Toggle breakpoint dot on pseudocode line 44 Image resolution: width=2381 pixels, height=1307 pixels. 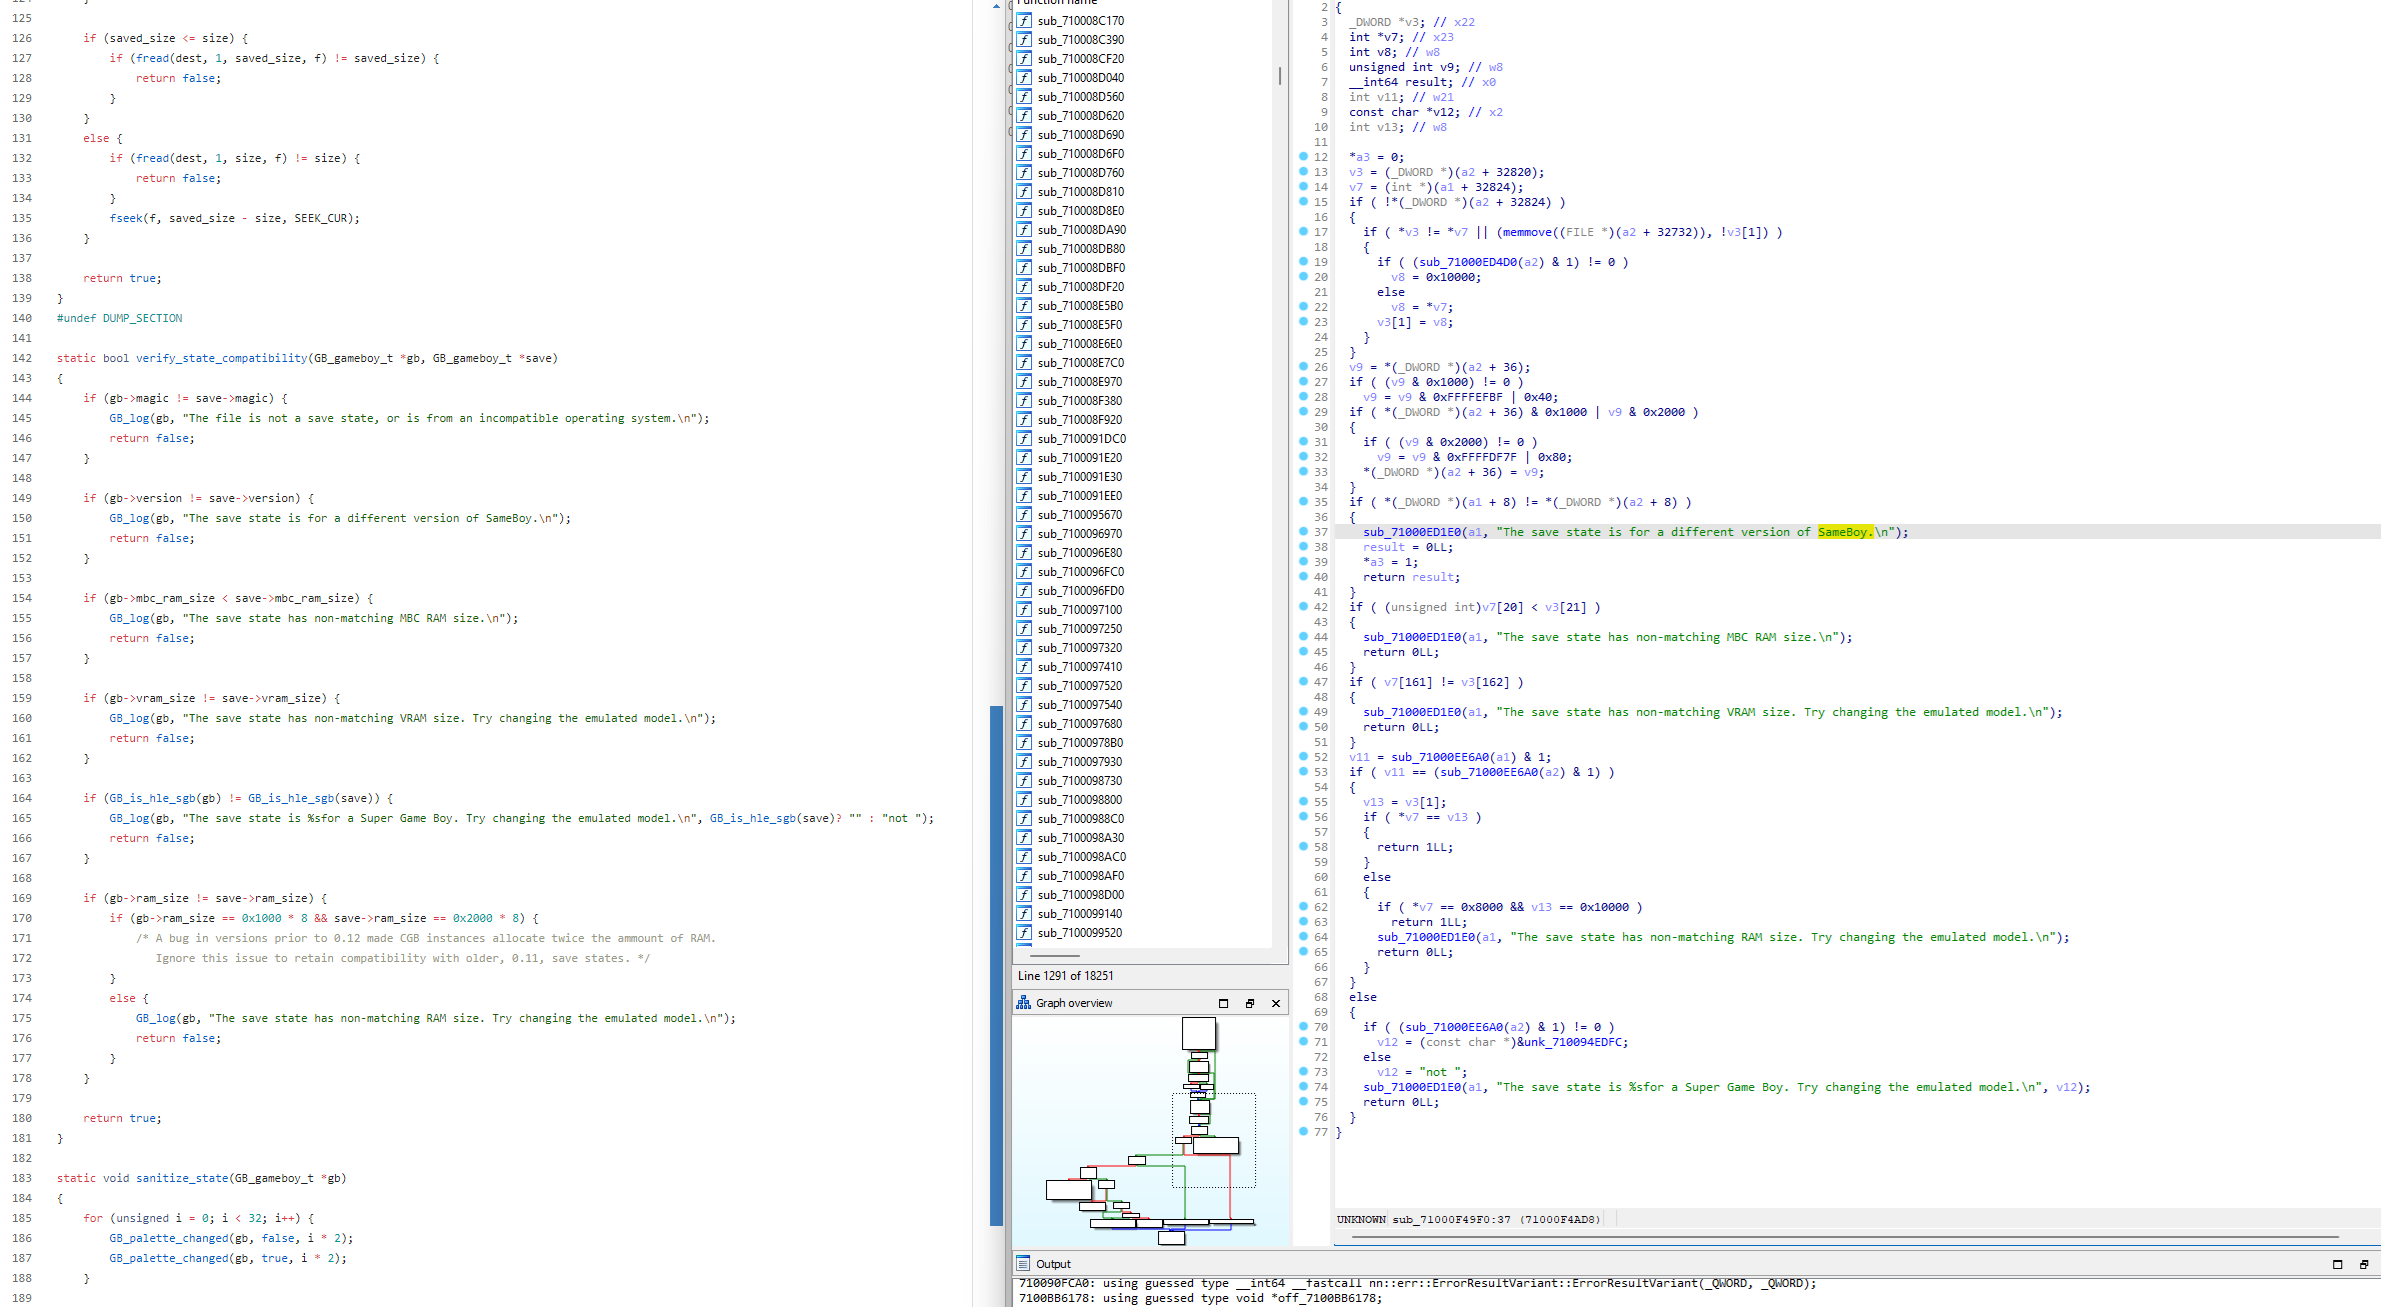1303,636
